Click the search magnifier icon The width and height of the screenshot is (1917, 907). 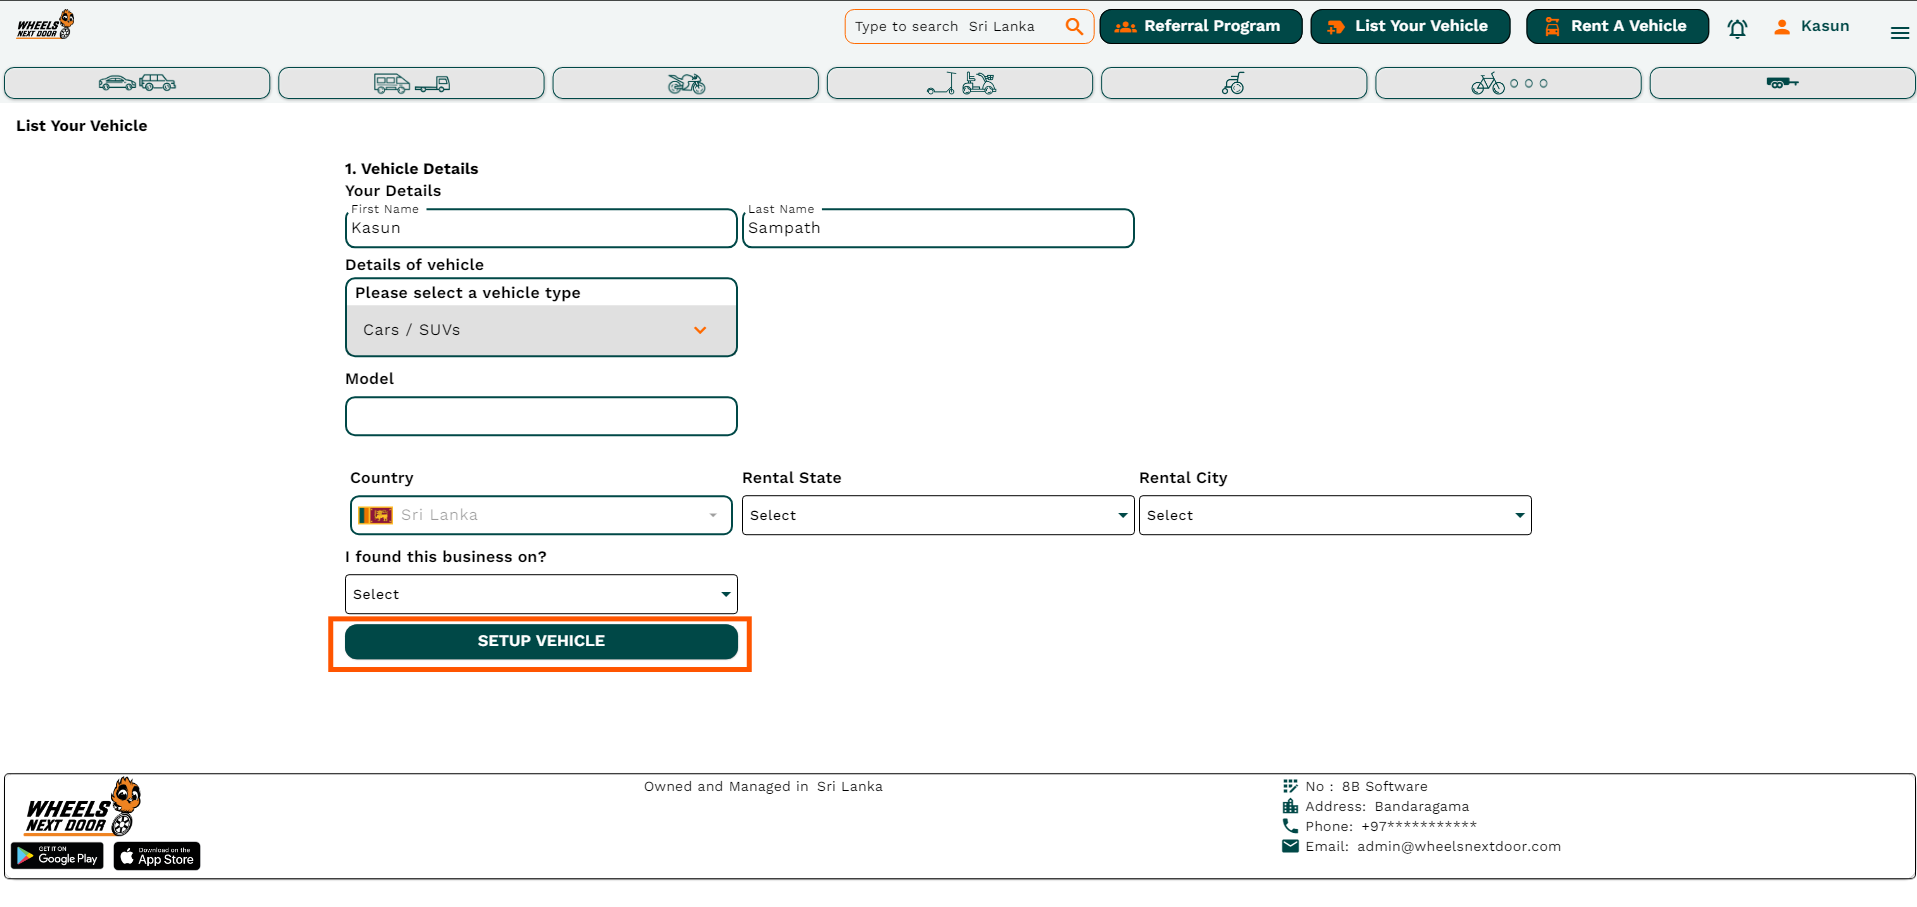pos(1074,27)
